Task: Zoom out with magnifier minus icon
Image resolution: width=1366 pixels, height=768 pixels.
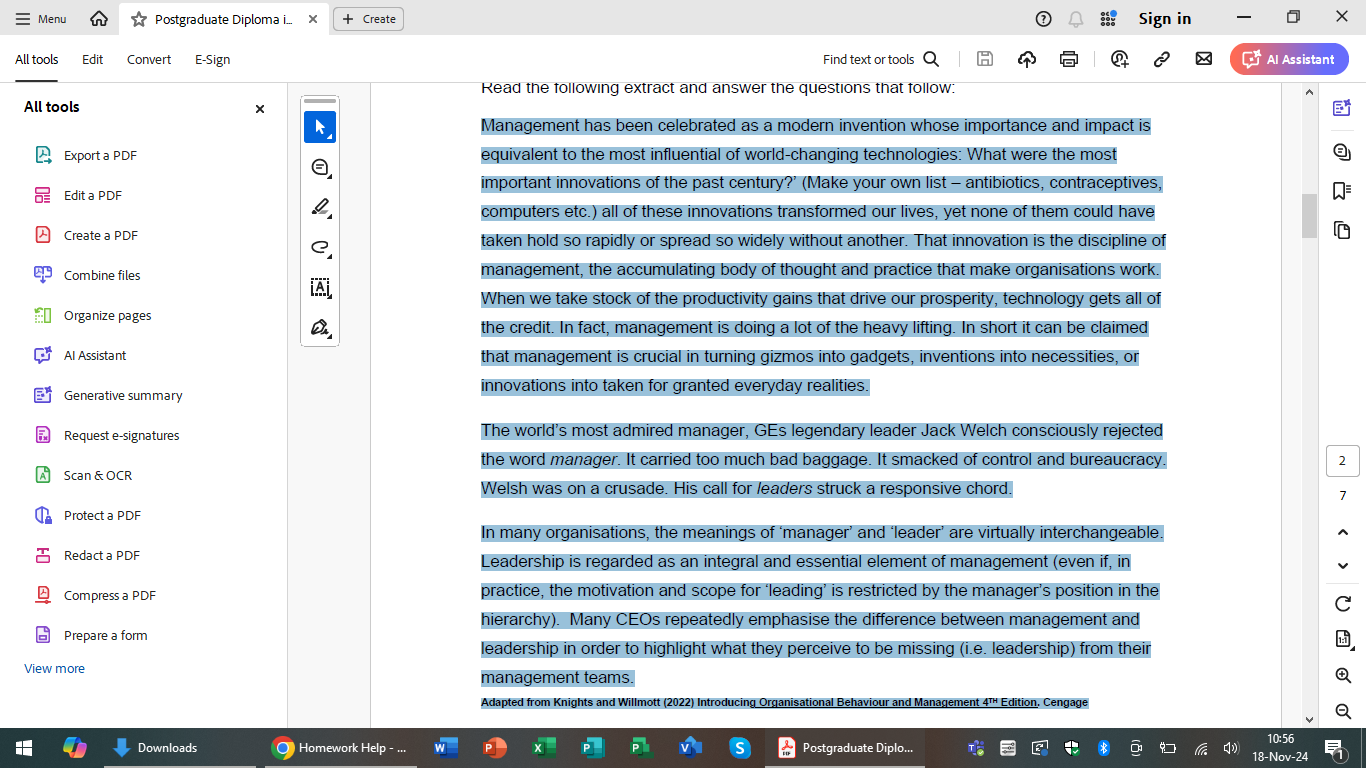Action: 1343,711
